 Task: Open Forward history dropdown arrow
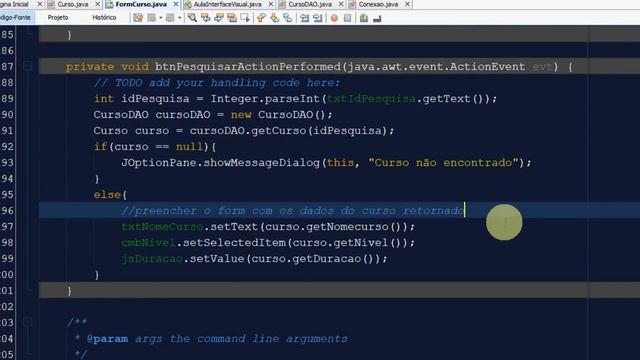[179, 18]
